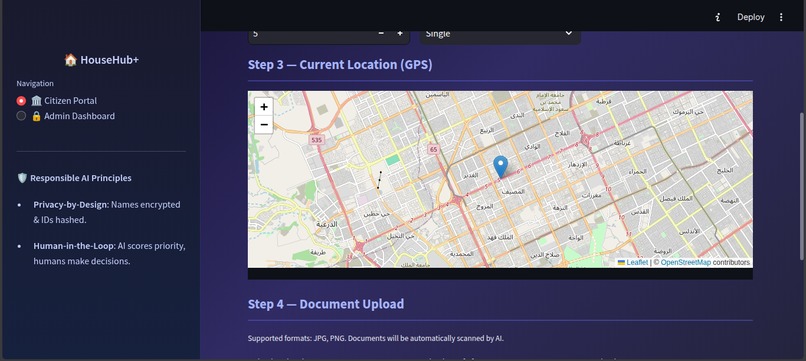Decrease the number input value with minus
This screenshot has height=361, width=806.
(381, 33)
